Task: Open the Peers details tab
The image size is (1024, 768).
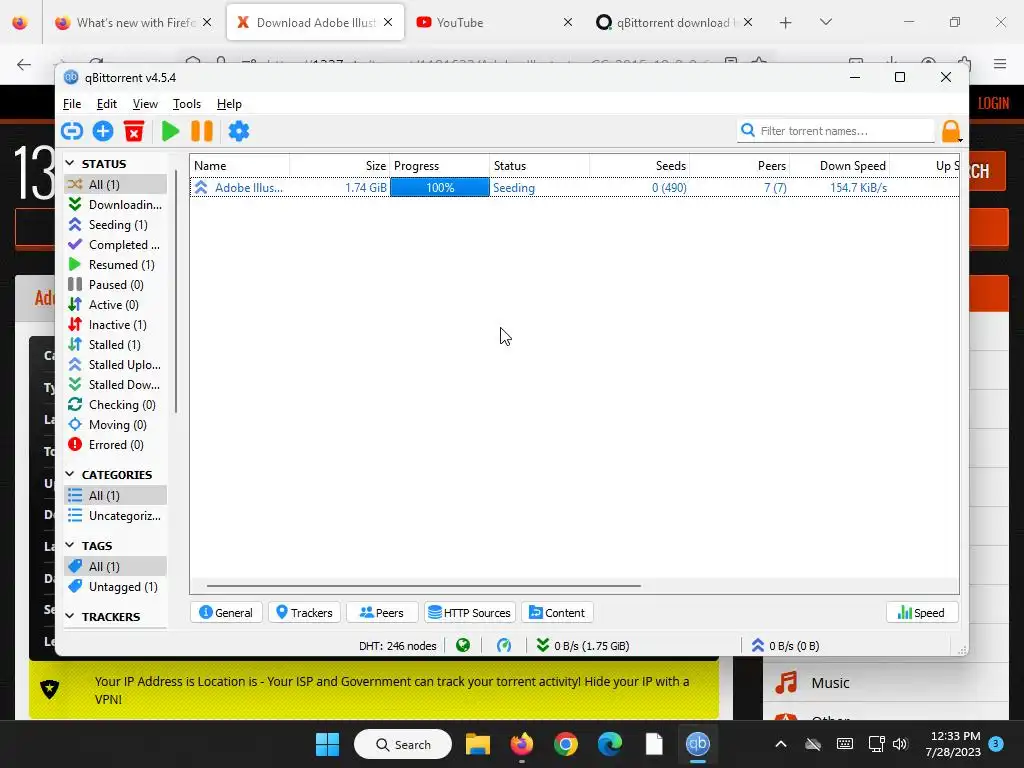Action: click(x=382, y=613)
